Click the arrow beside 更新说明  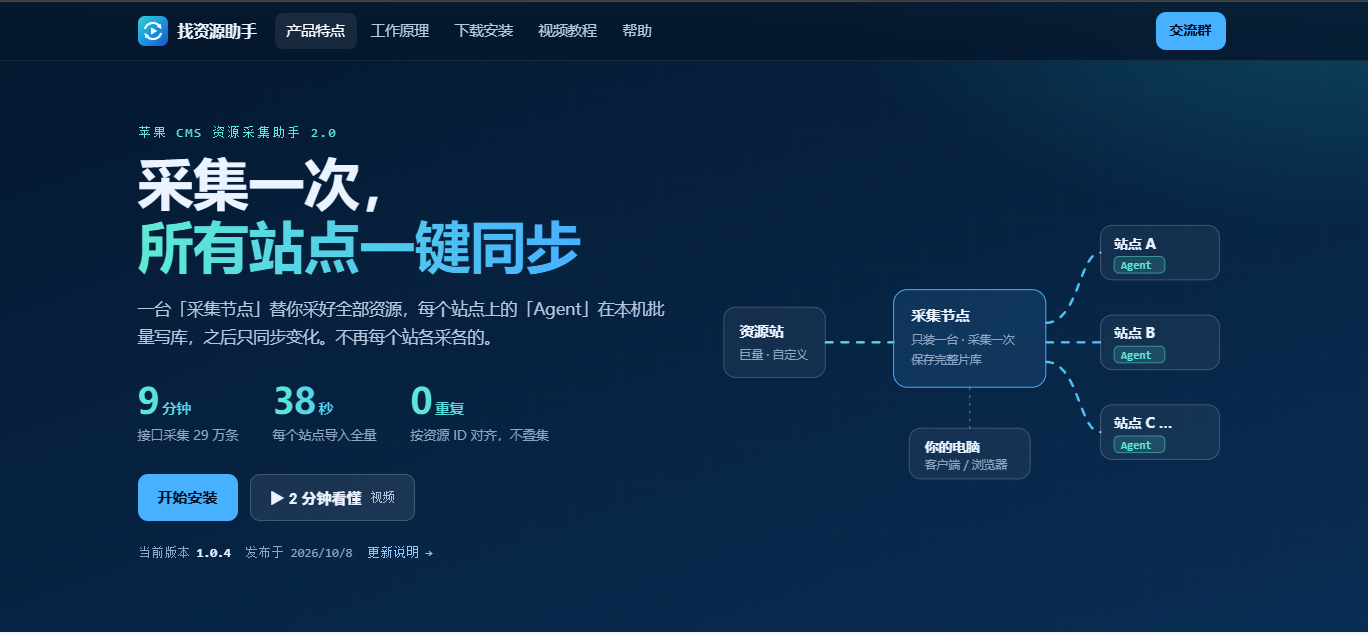click(x=428, y=553)
